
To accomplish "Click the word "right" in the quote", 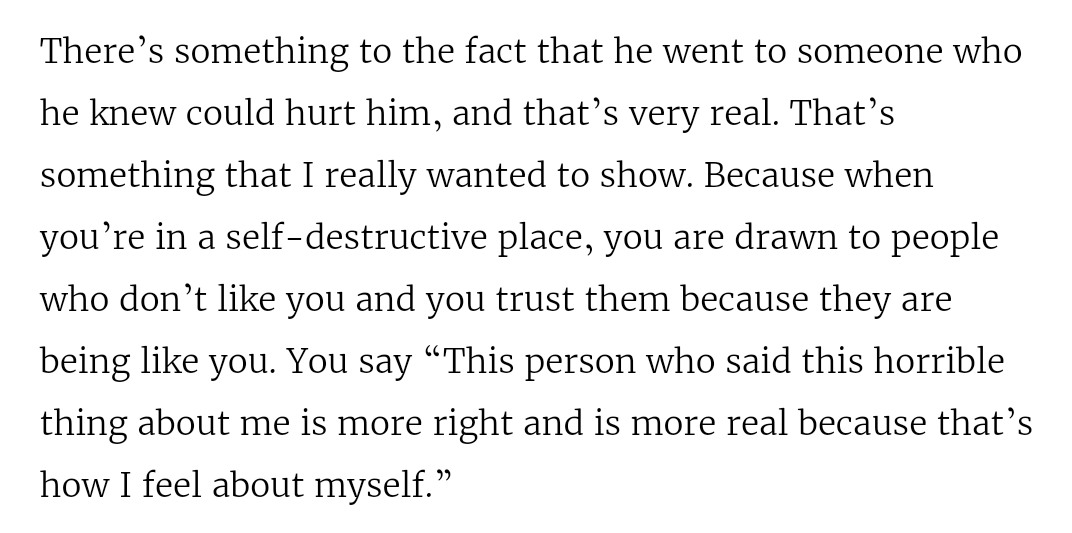I will (472, 424).
